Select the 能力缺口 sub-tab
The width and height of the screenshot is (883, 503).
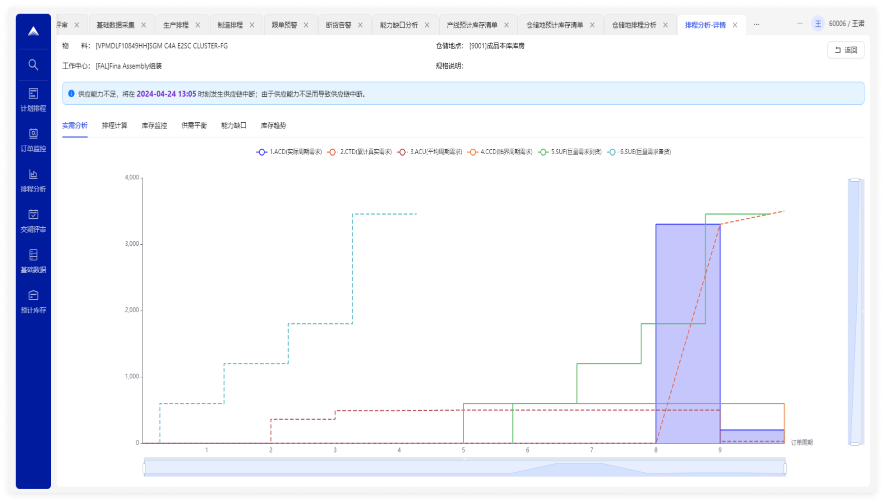pyautogui.click(x=234, y=125)
